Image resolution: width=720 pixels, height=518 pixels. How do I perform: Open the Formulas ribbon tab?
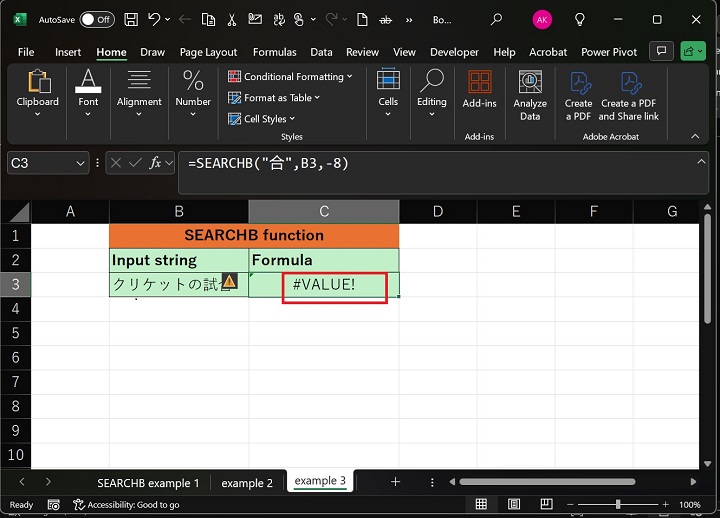pos(274,52)
